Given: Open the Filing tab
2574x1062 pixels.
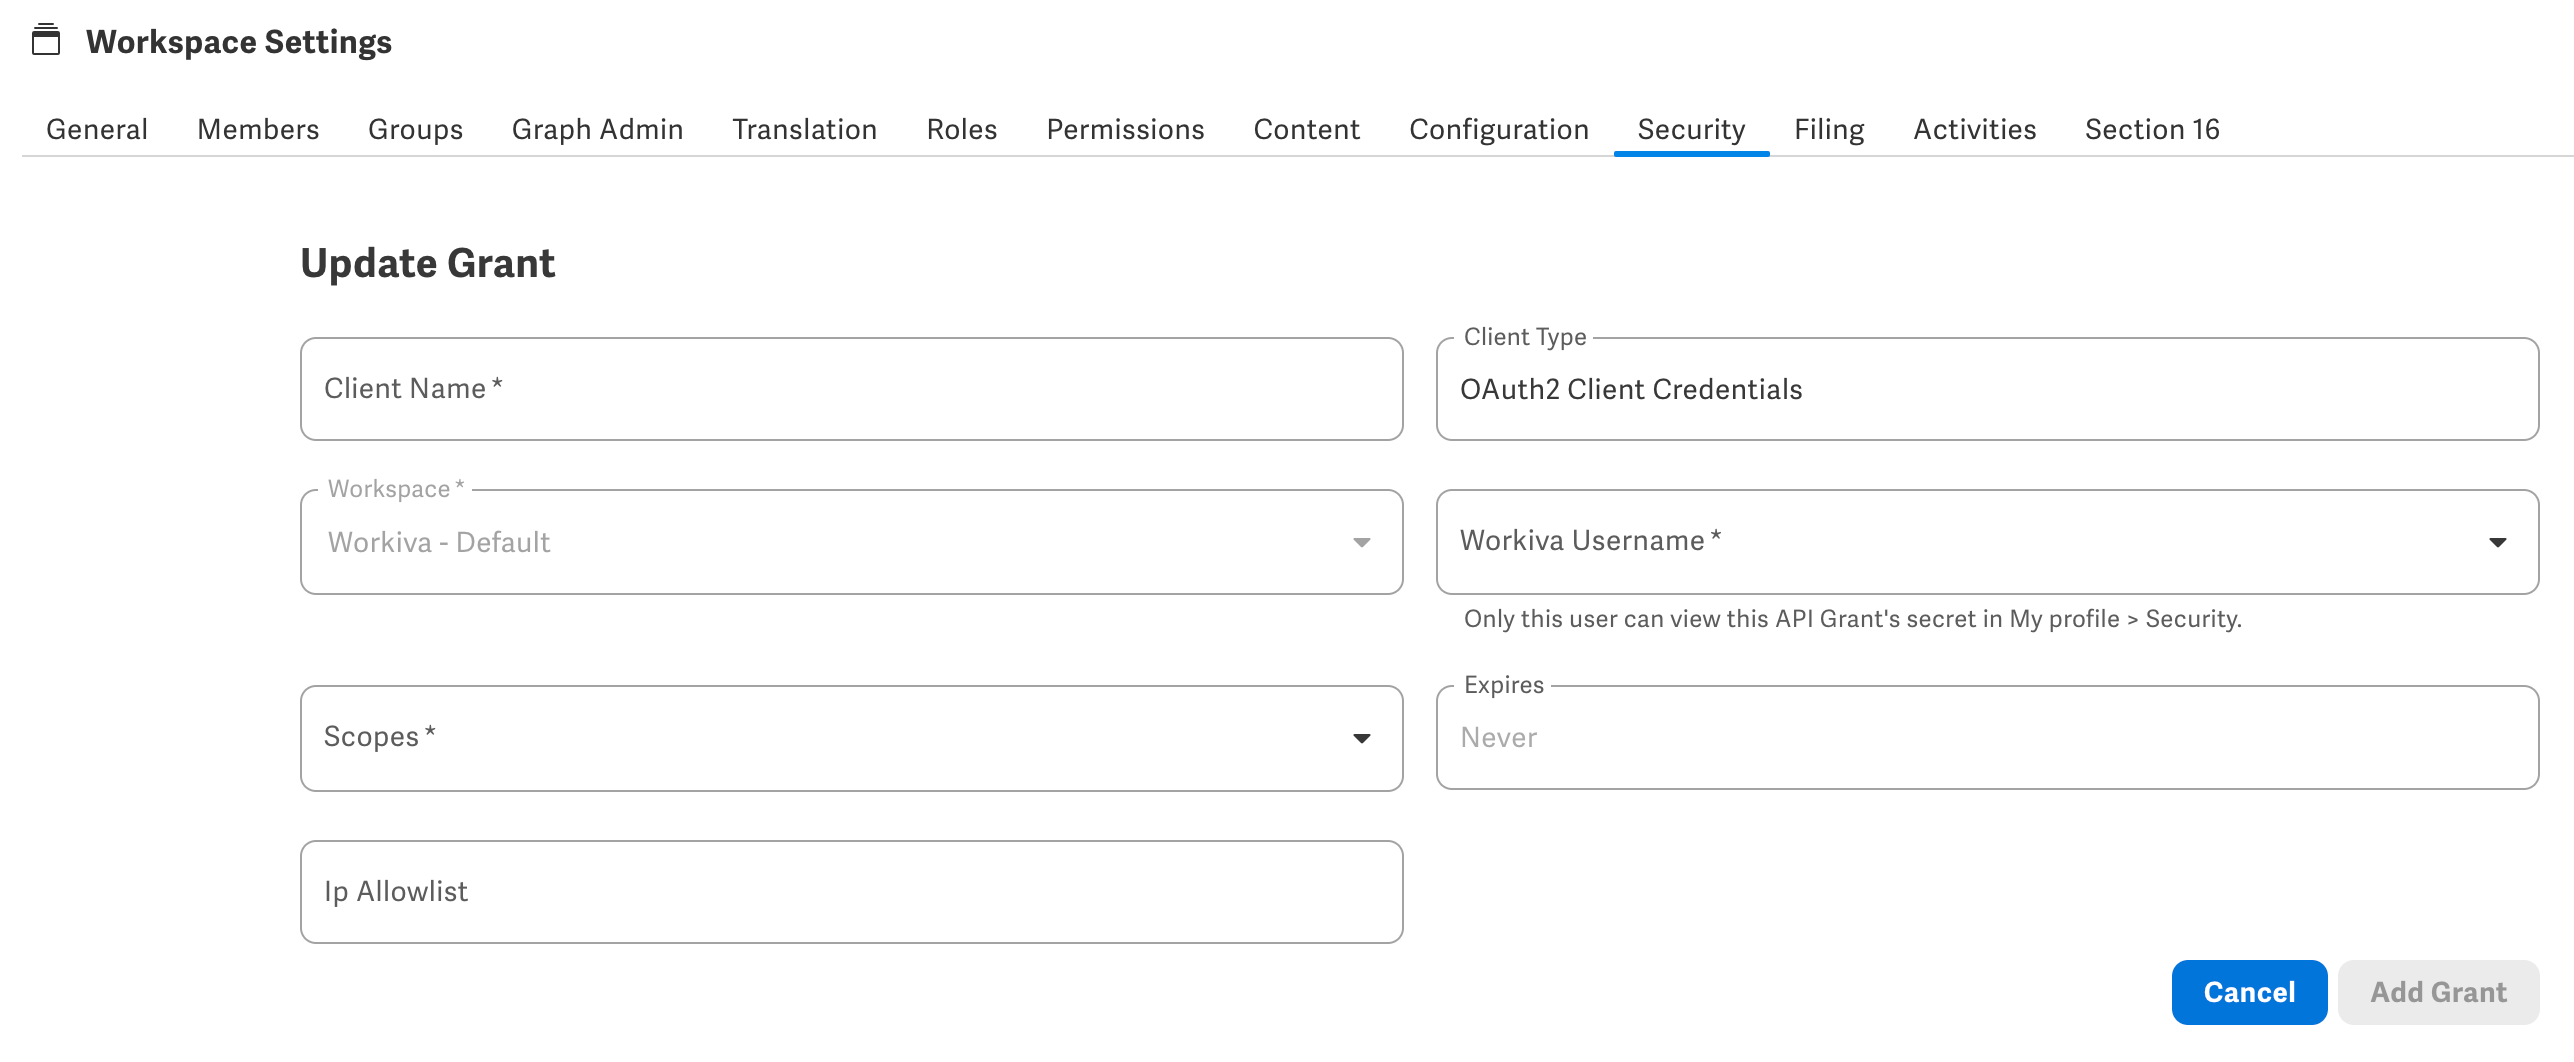Looking at the screenshot, I should (x=1828, y=129).
